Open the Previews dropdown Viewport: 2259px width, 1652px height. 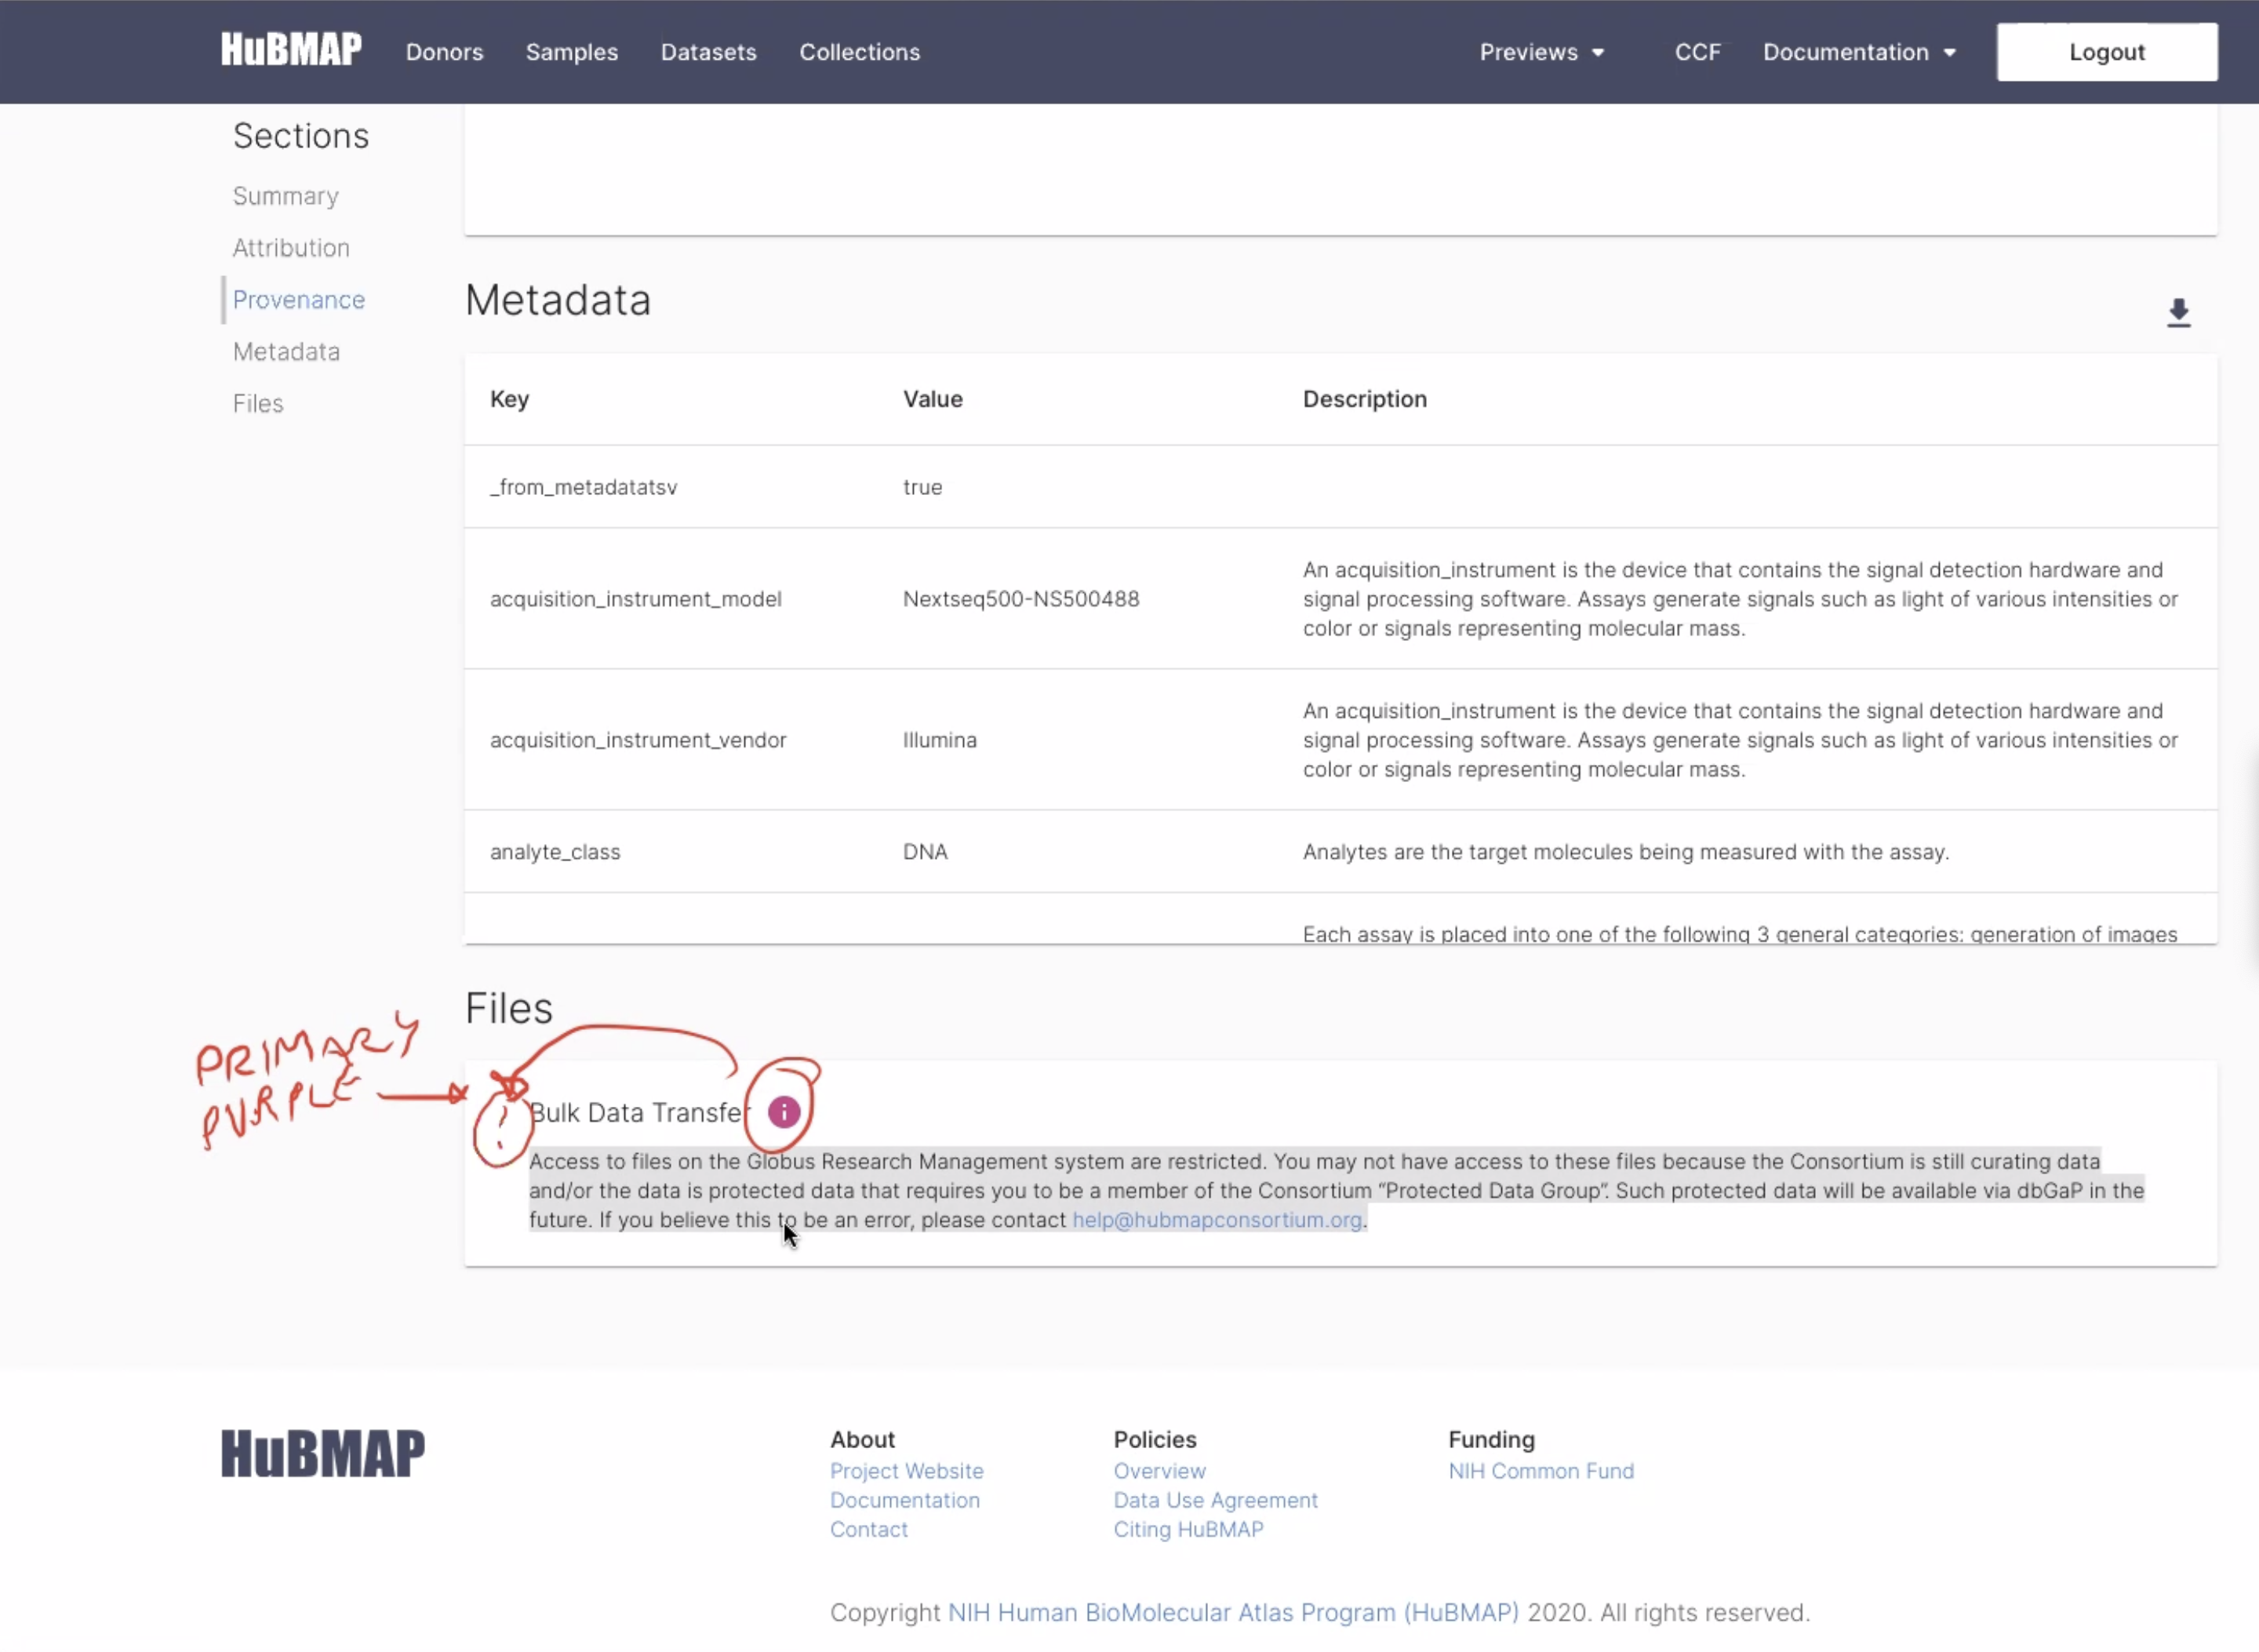(1540, 52)
